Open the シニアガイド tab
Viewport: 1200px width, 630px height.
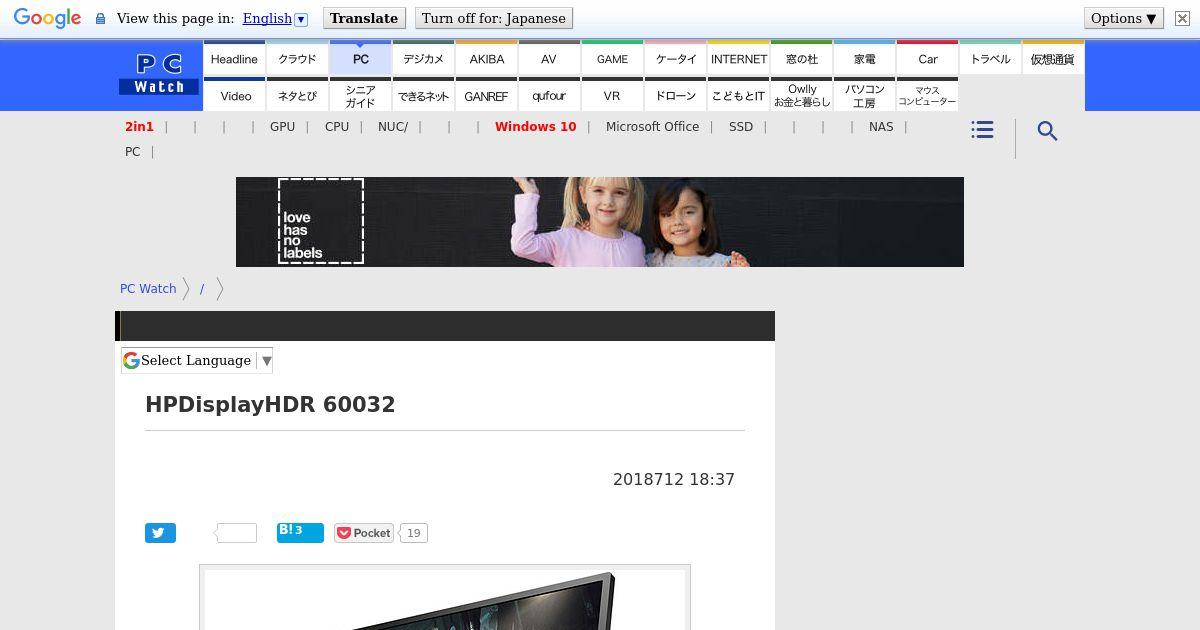tap(360, 95)
